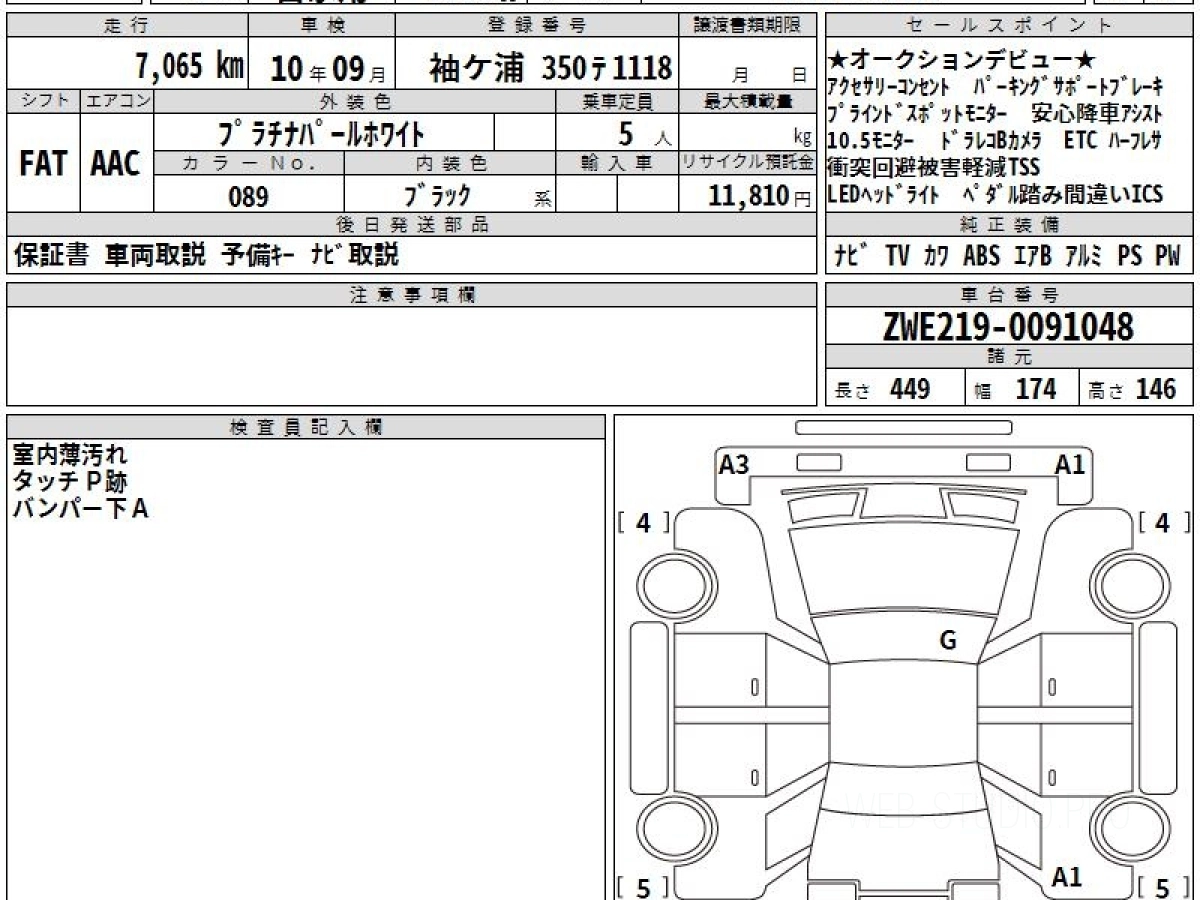The width and height of the screenshot is (1200, 900).
Task: Select the A1 marker near the front bumper
Action: pyautogui.click(x=1070, y=464)
